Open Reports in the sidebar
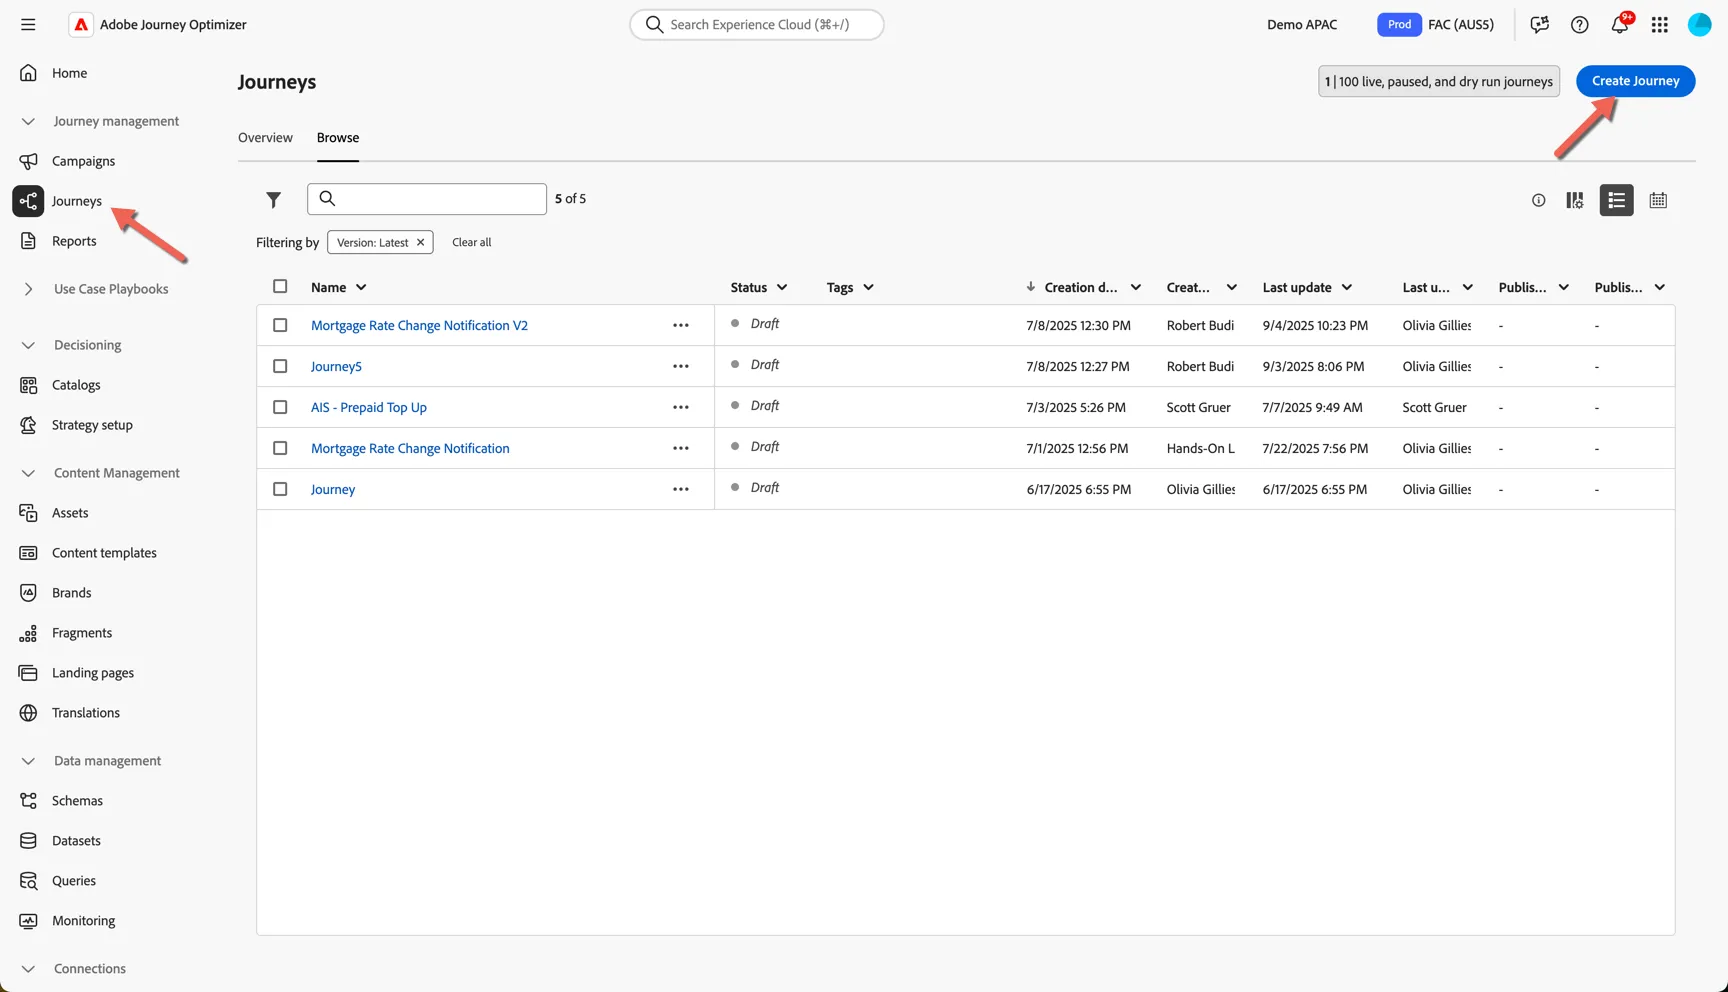This screenshot has width=1728, height=992. point(74,241)
